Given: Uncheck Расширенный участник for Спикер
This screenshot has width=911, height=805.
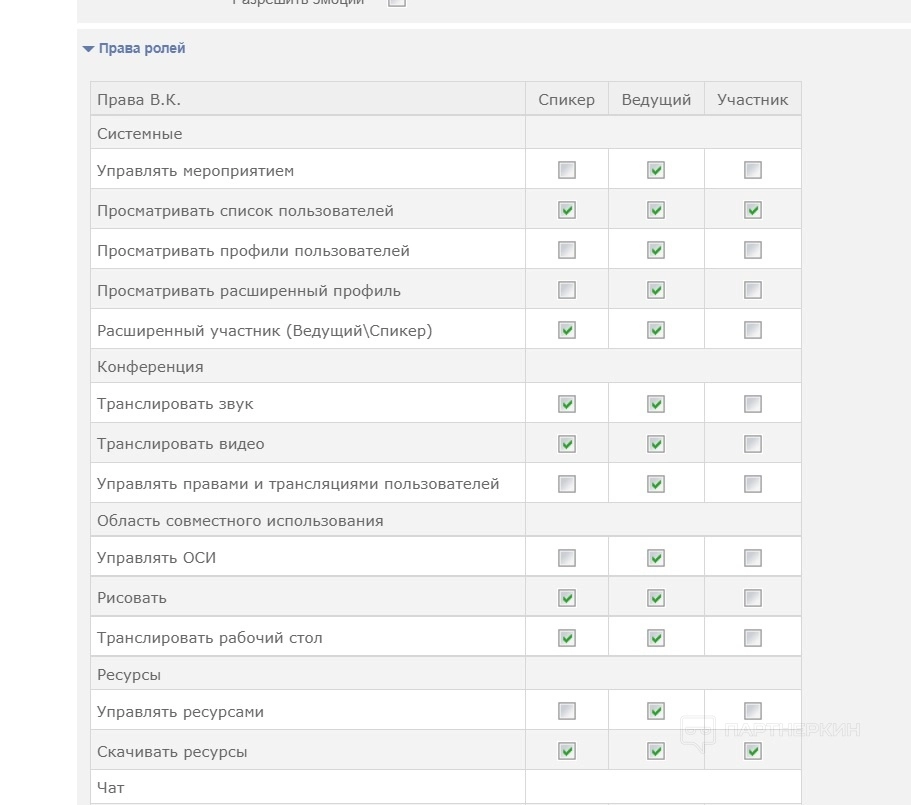Looking at the screenshot, I should [567, 330].
